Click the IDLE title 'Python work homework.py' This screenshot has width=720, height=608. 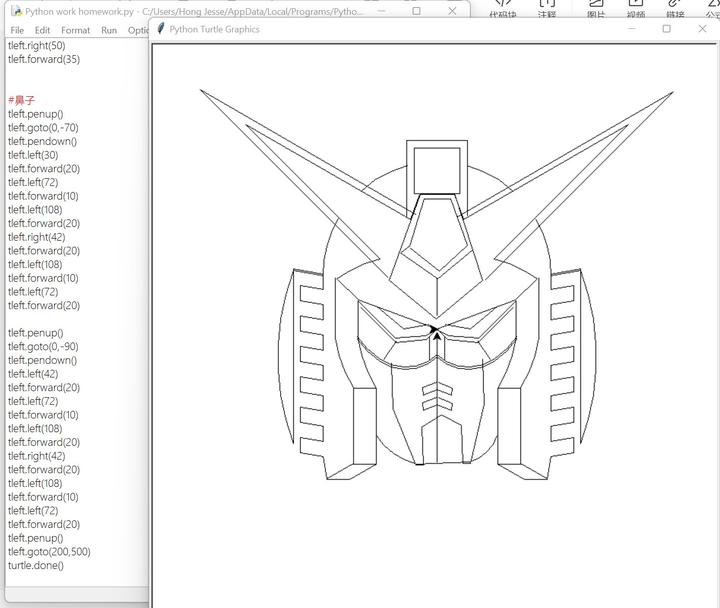(x=79, y=11)
